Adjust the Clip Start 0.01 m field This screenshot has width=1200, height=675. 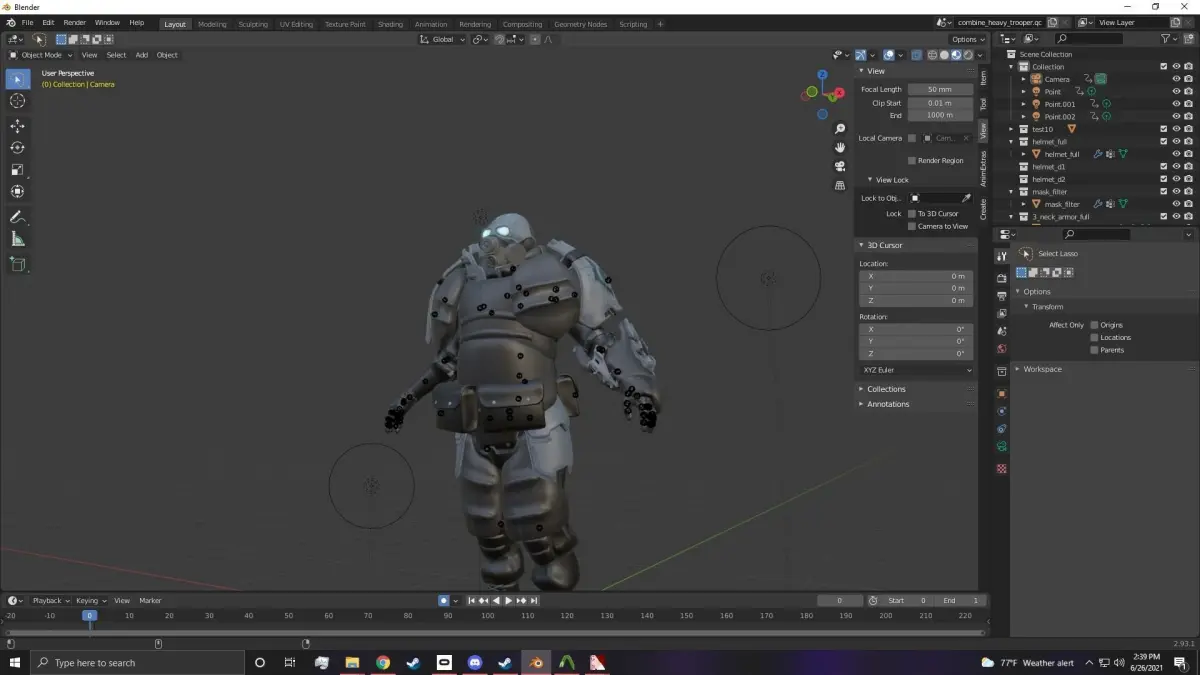click(x=940, y=103)
